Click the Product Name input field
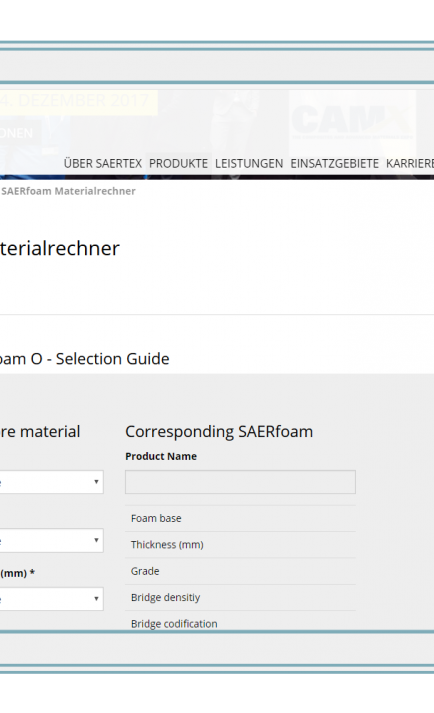 point(240,482)
